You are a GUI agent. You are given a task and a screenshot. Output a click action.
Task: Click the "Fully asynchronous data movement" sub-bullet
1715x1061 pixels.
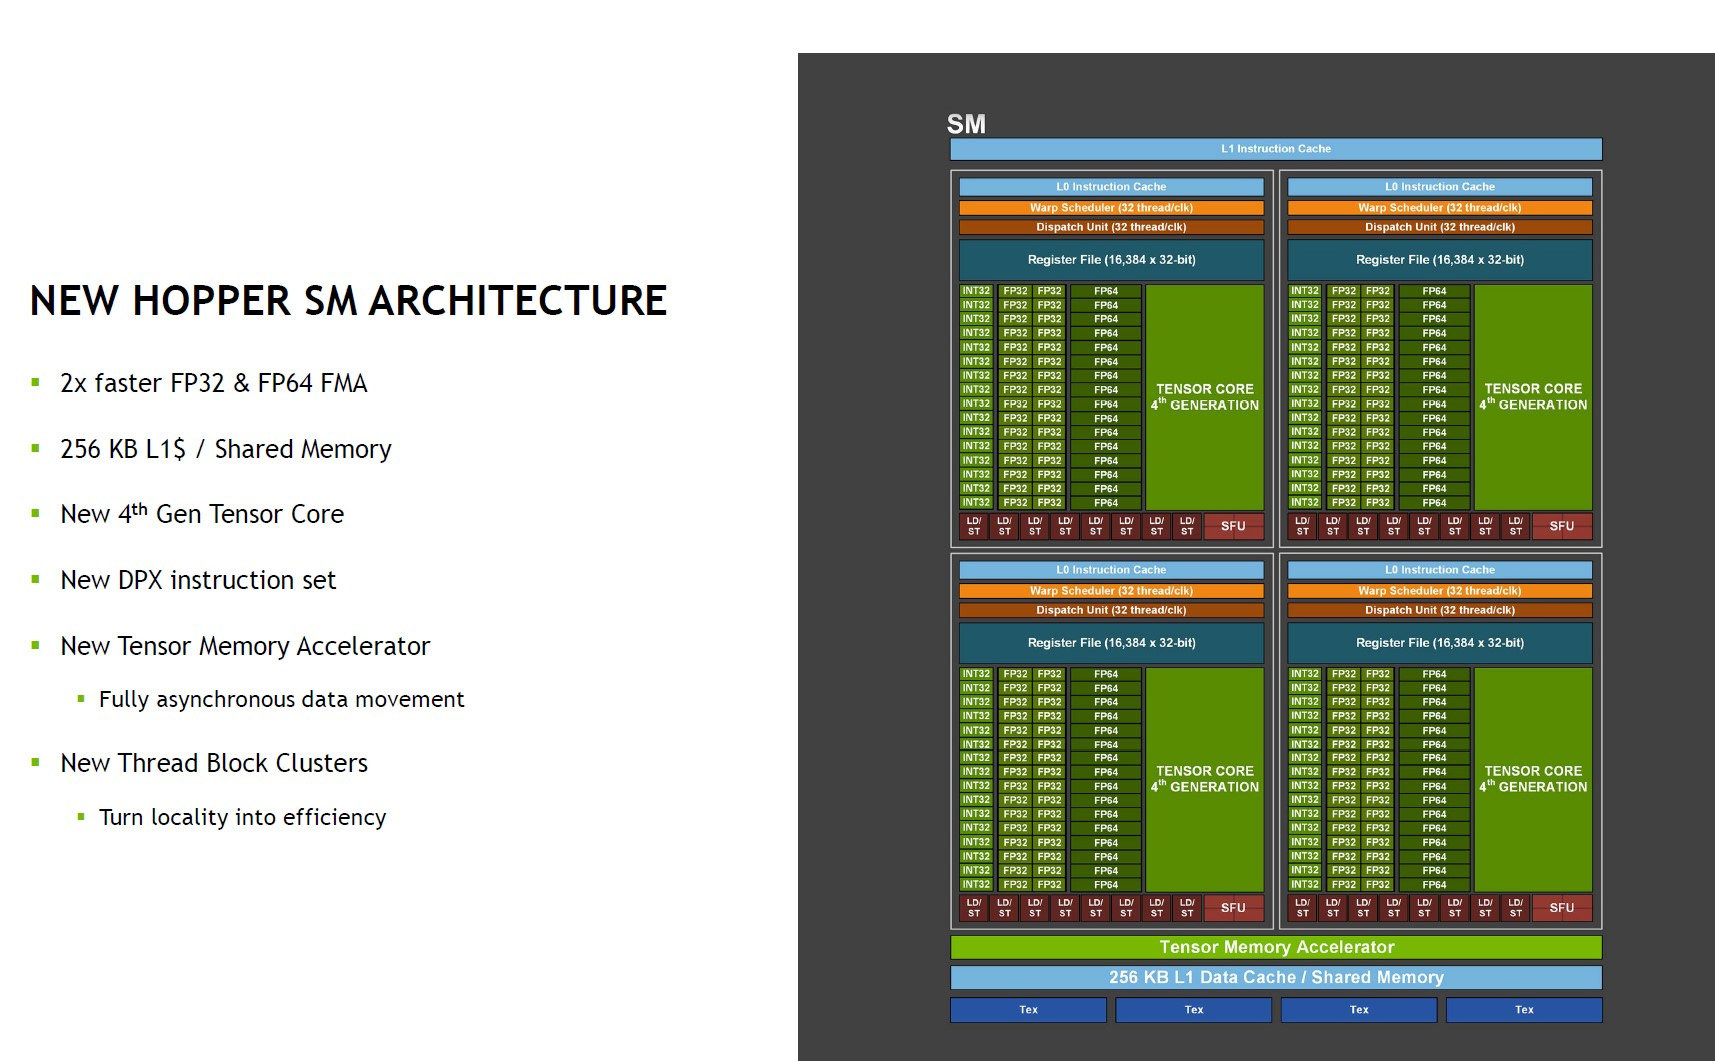[x=282, y=700]
